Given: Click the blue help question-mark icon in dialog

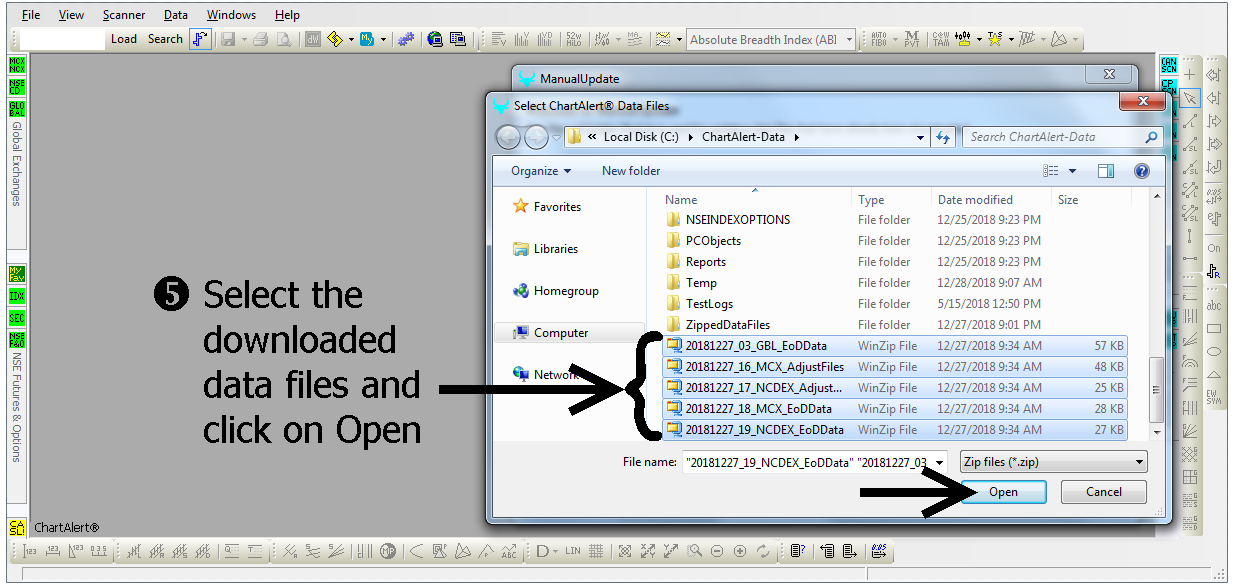Looking at the screenshot, I should point(1142,171).
